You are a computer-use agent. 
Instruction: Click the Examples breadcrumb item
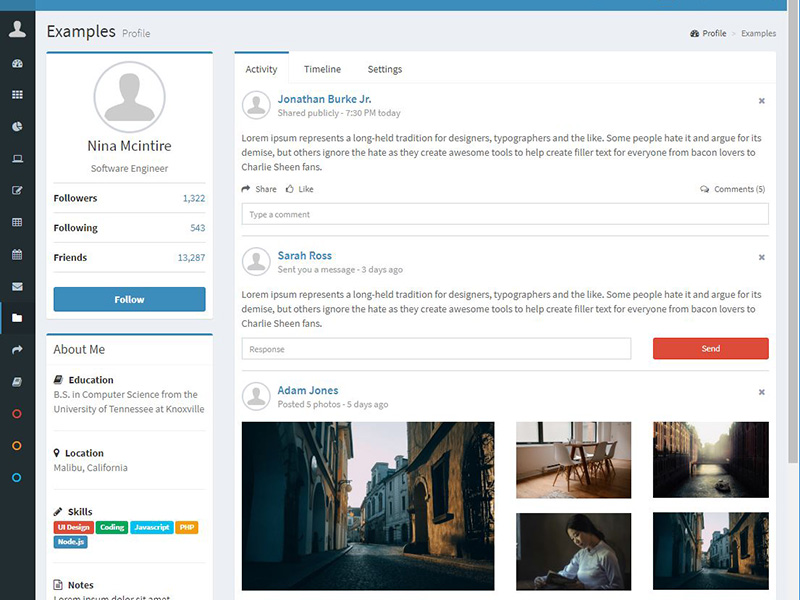point(759,33)
